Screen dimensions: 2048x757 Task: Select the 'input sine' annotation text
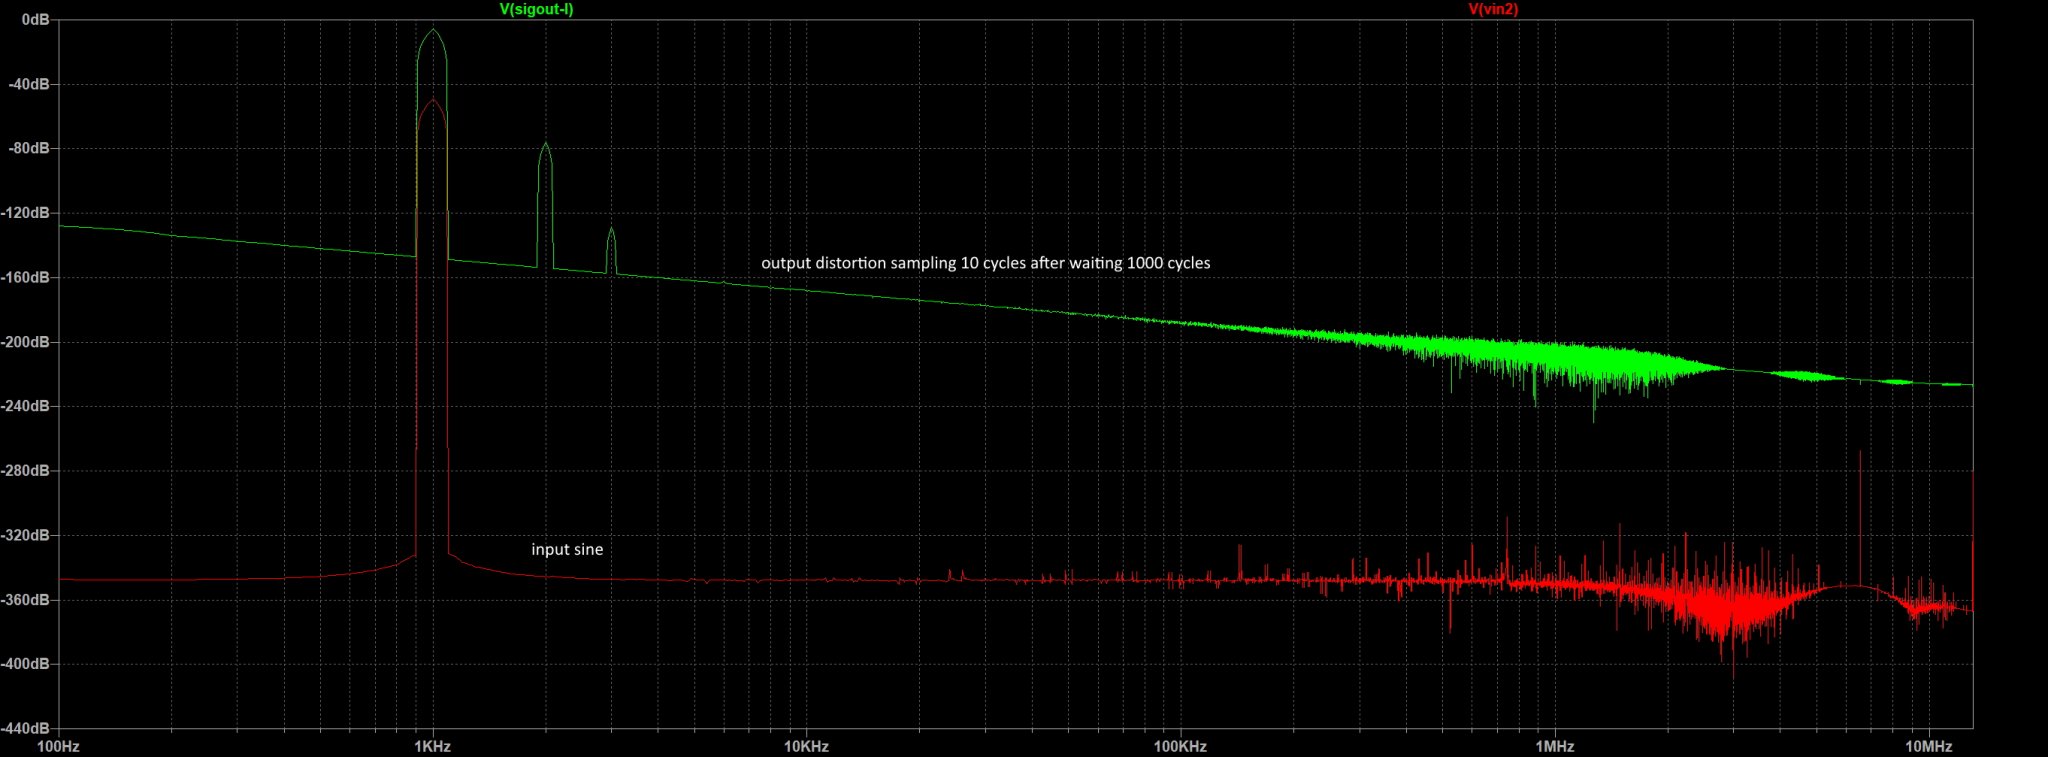coord(567,549)
